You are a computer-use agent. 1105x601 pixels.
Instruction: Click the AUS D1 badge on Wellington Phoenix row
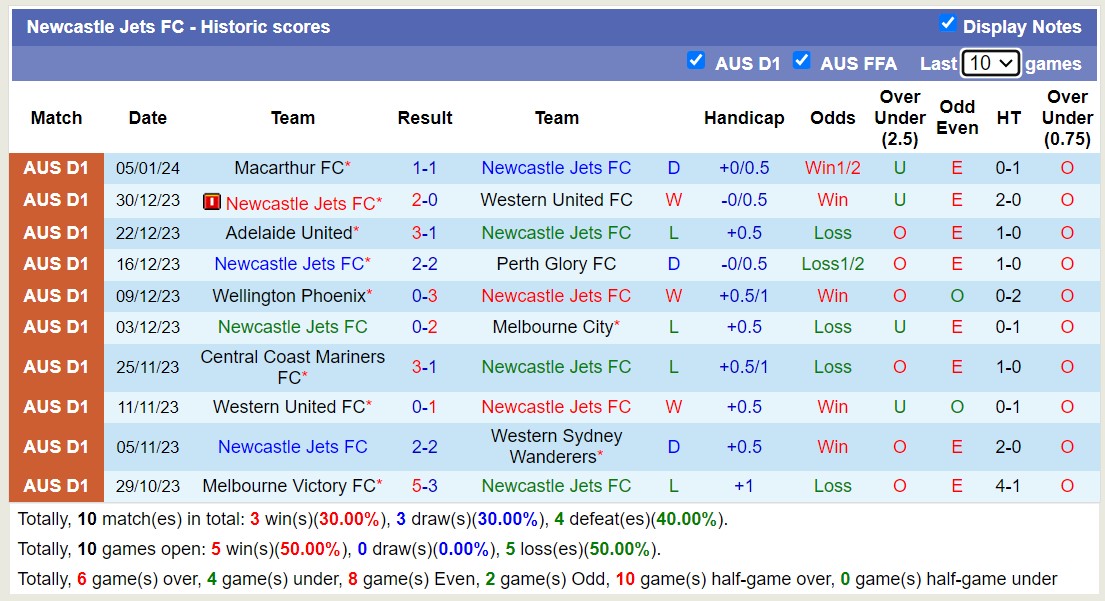coord(56,296)
